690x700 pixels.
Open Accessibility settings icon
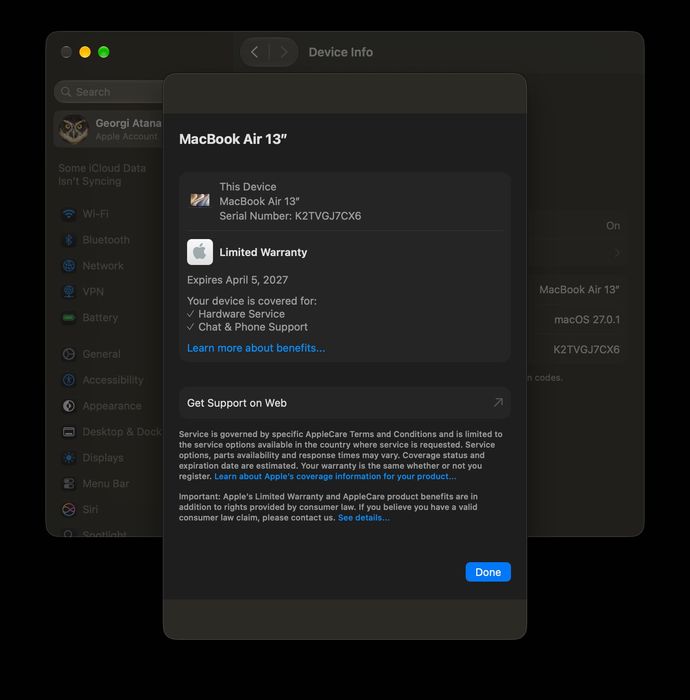(69, 380)
